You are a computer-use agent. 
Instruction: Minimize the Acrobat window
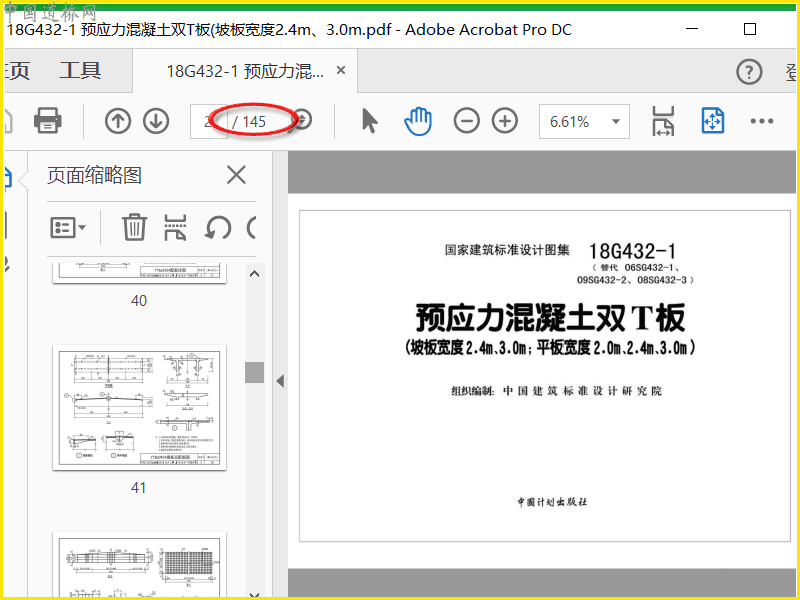tap(692, 29)
